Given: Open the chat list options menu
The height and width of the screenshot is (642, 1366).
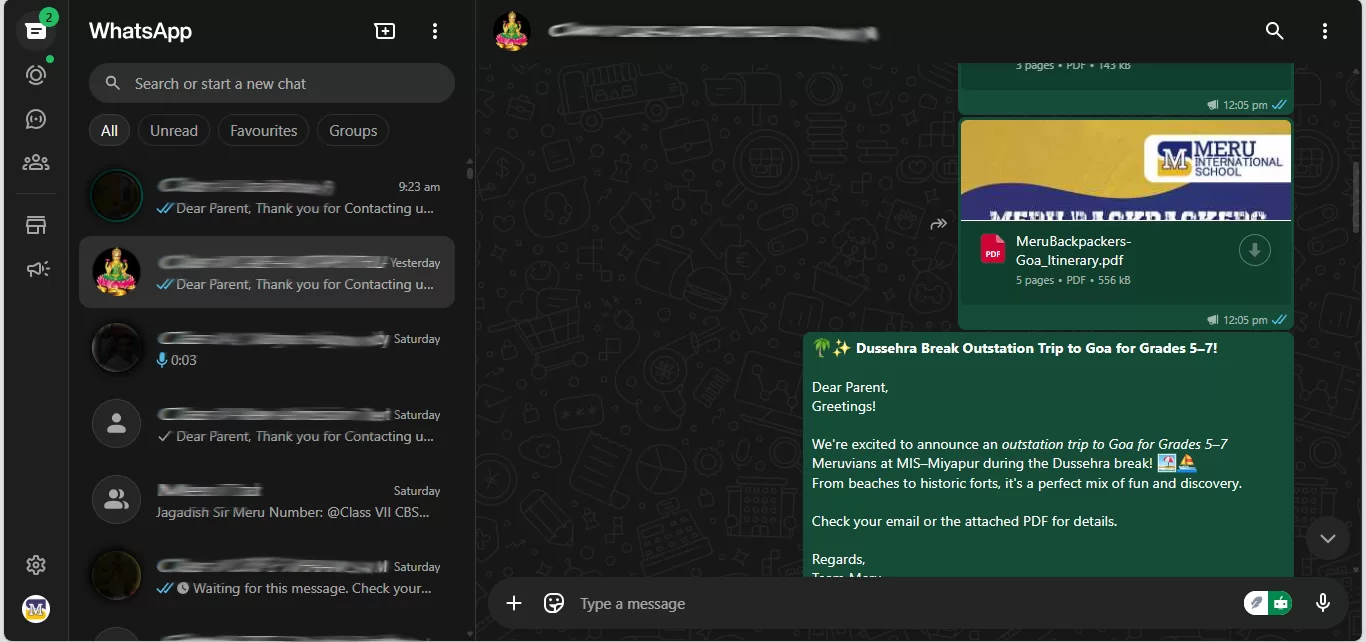Looking at the screenshot, I should pos(434,31).
